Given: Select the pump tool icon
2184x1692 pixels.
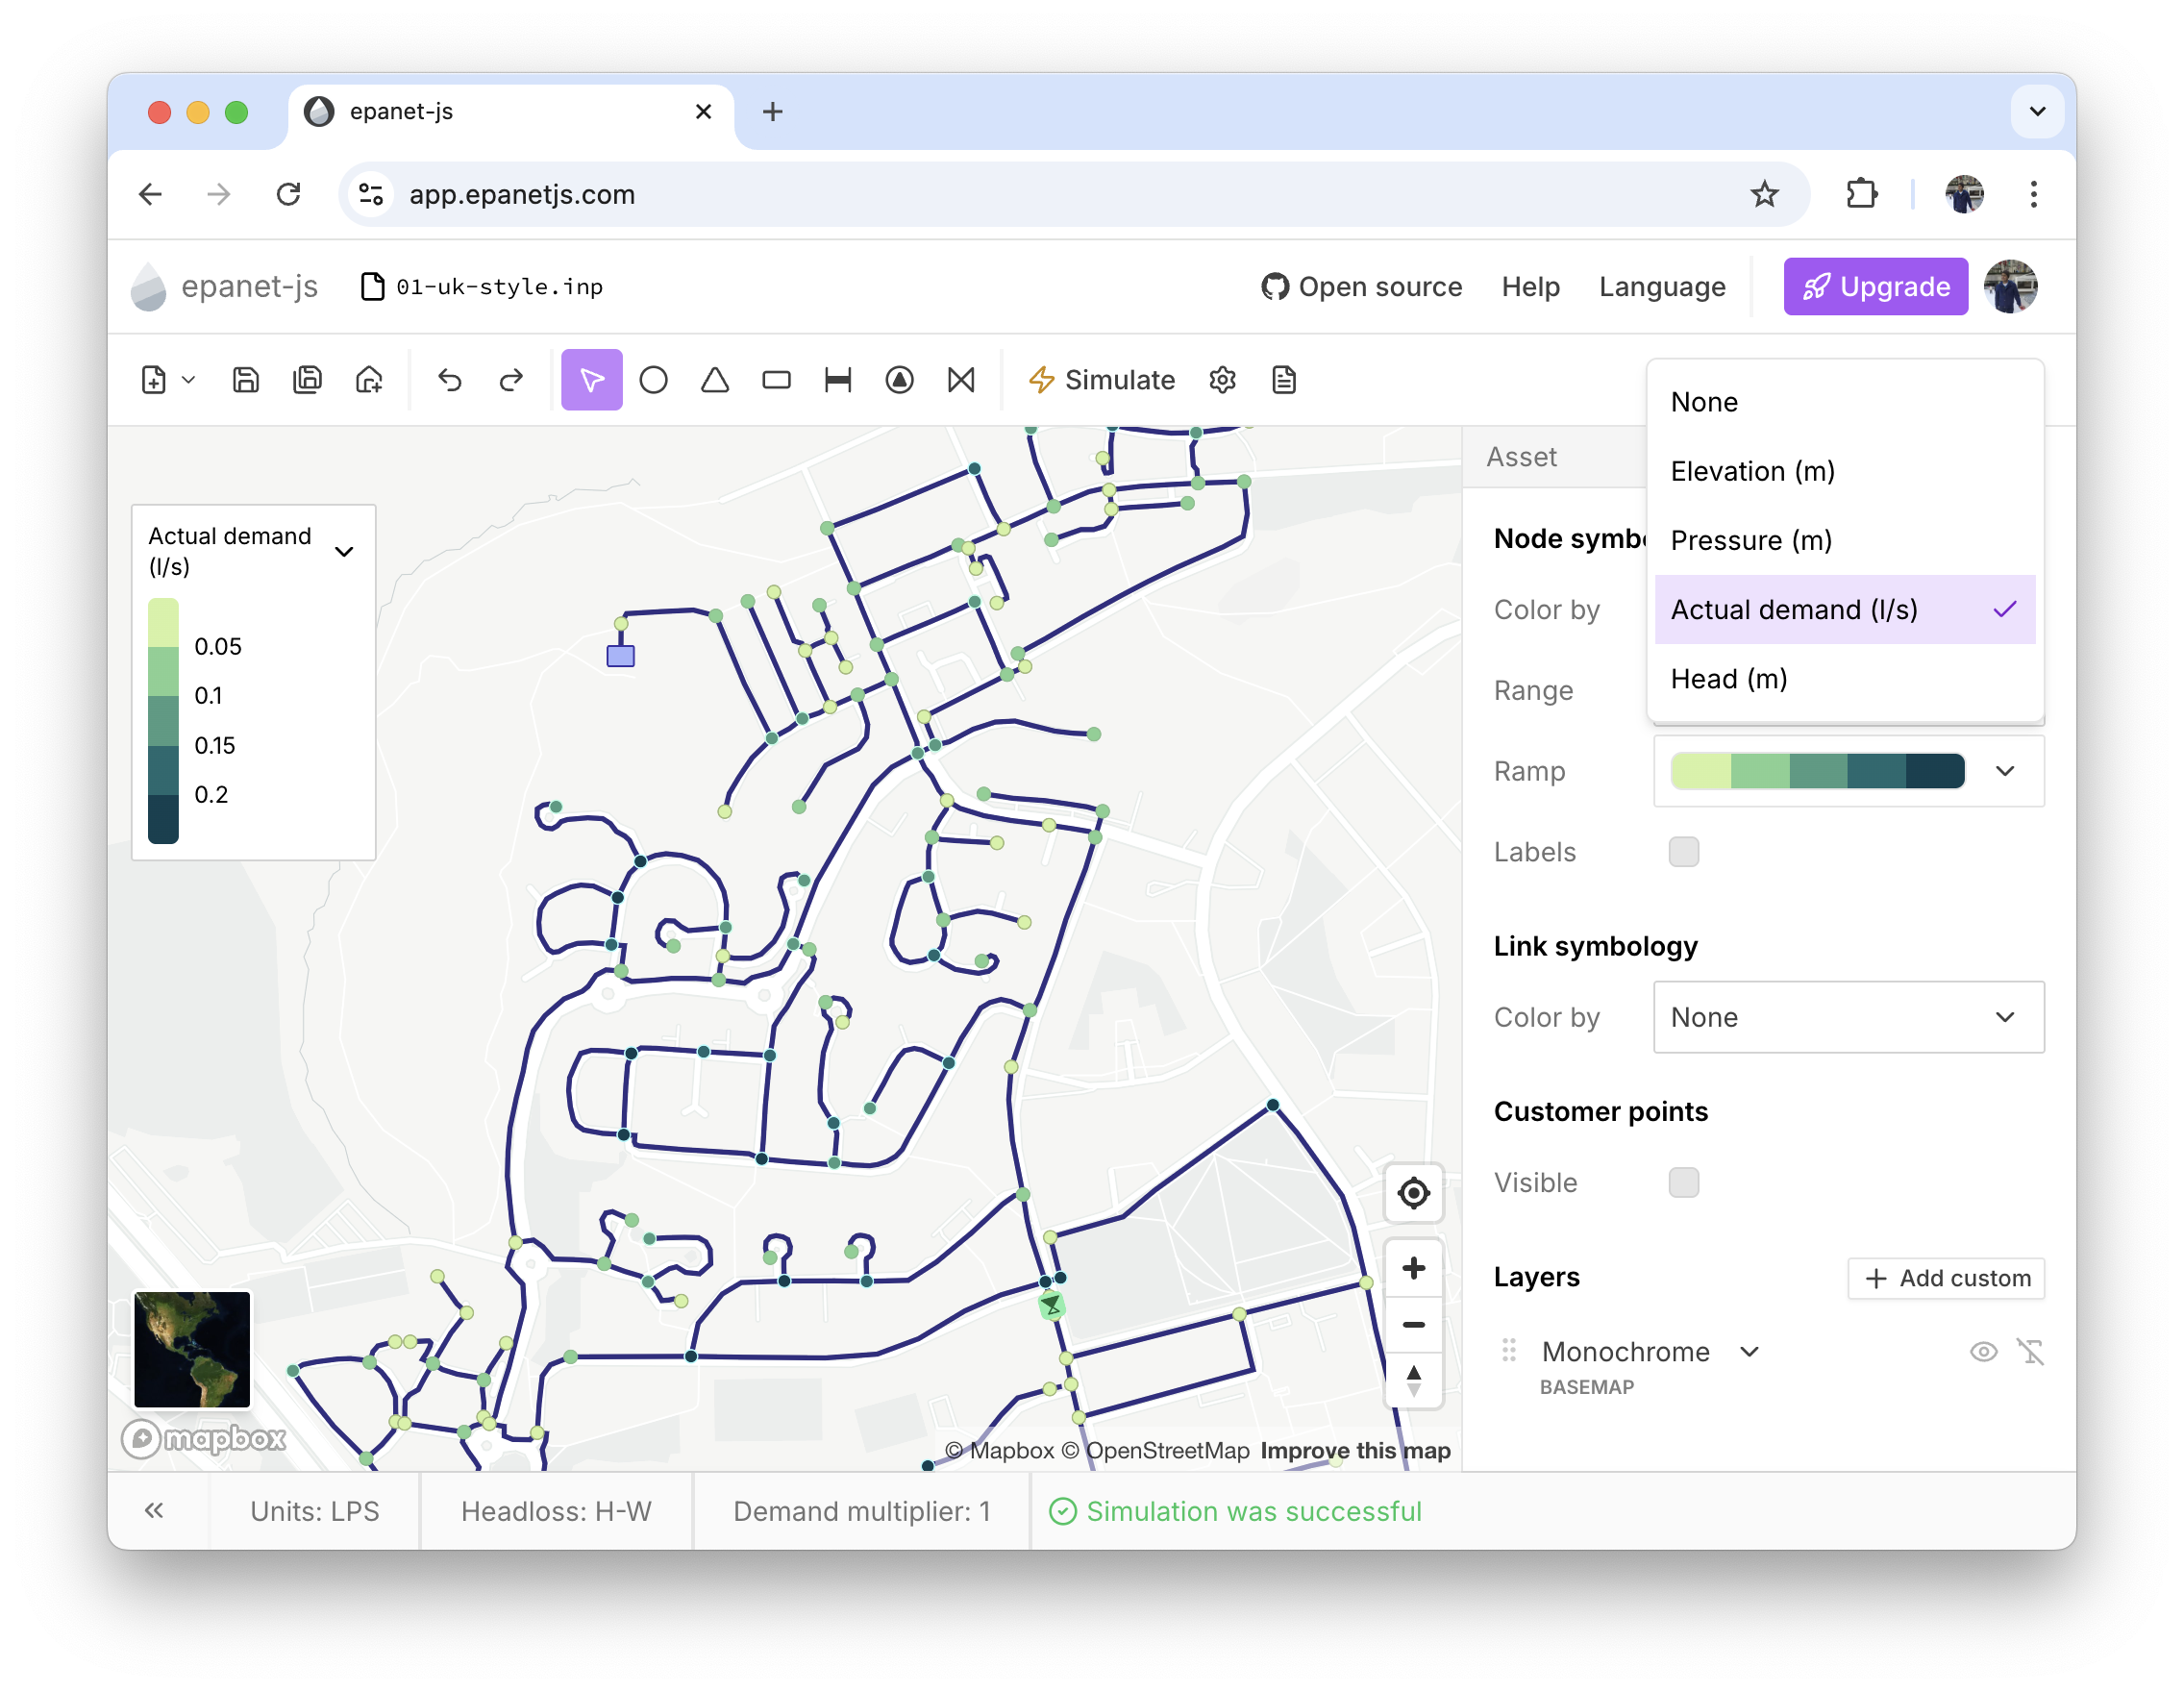Looking at the screenshot, I should pyautogui.click(x=899, y=380).
